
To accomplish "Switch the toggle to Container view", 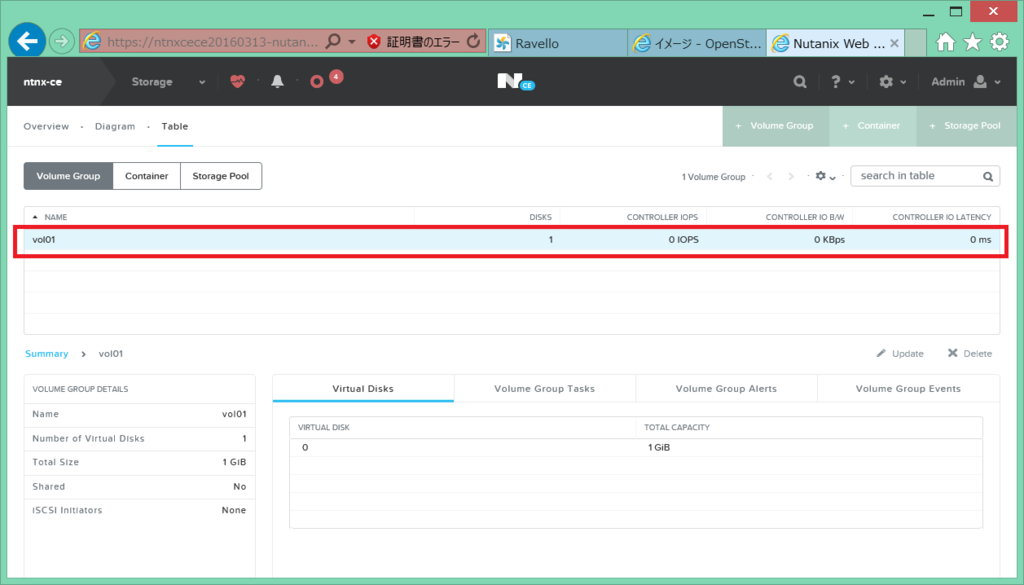I will point(146,175).
